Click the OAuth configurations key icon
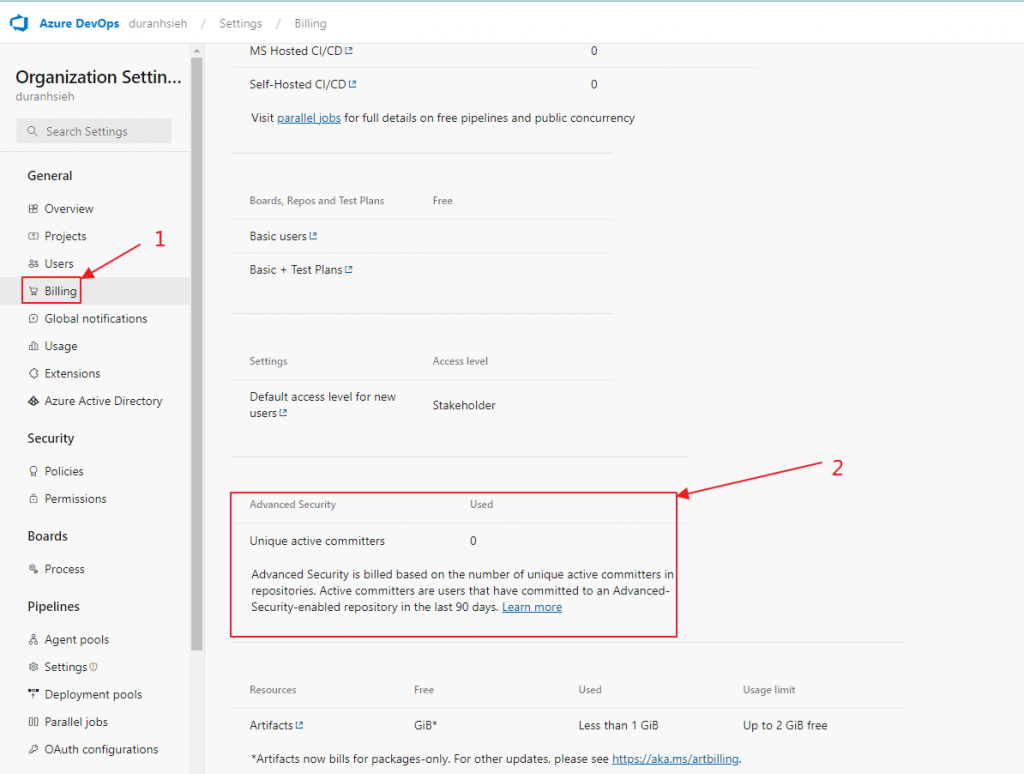This screenshot has width=1024, height=774. click(33, 750)
